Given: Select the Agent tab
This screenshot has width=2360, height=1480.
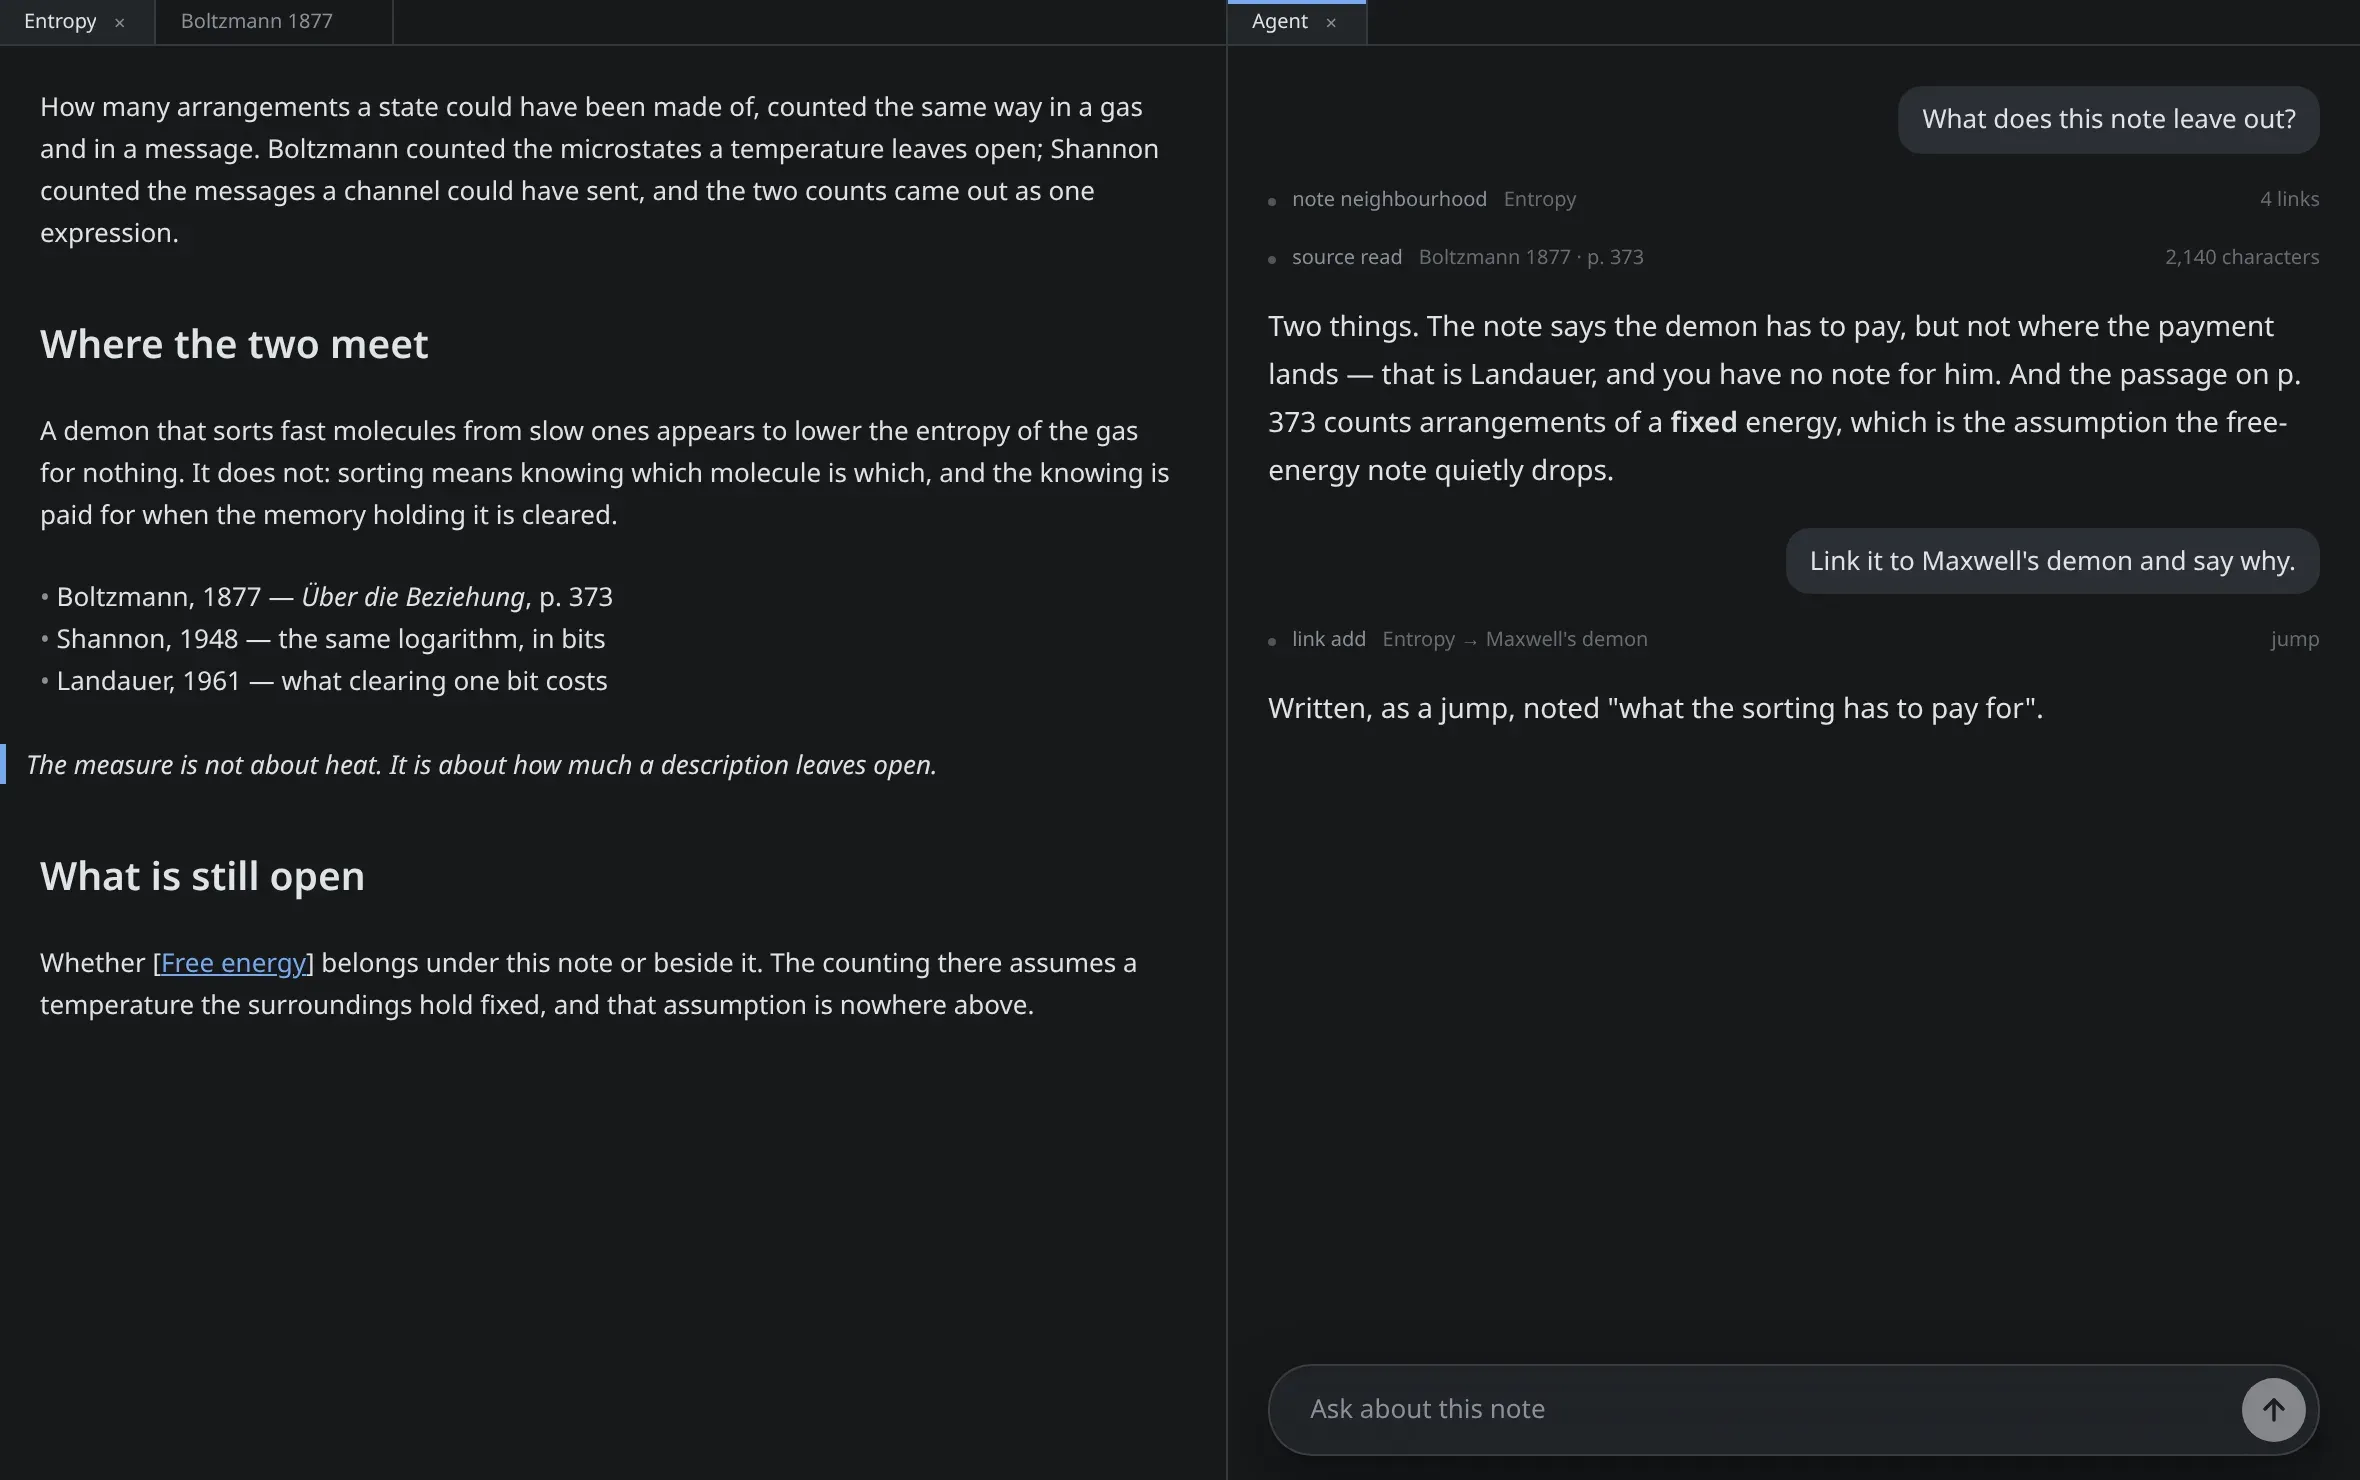Looking at the screenshot, I should pos(1279,21).
